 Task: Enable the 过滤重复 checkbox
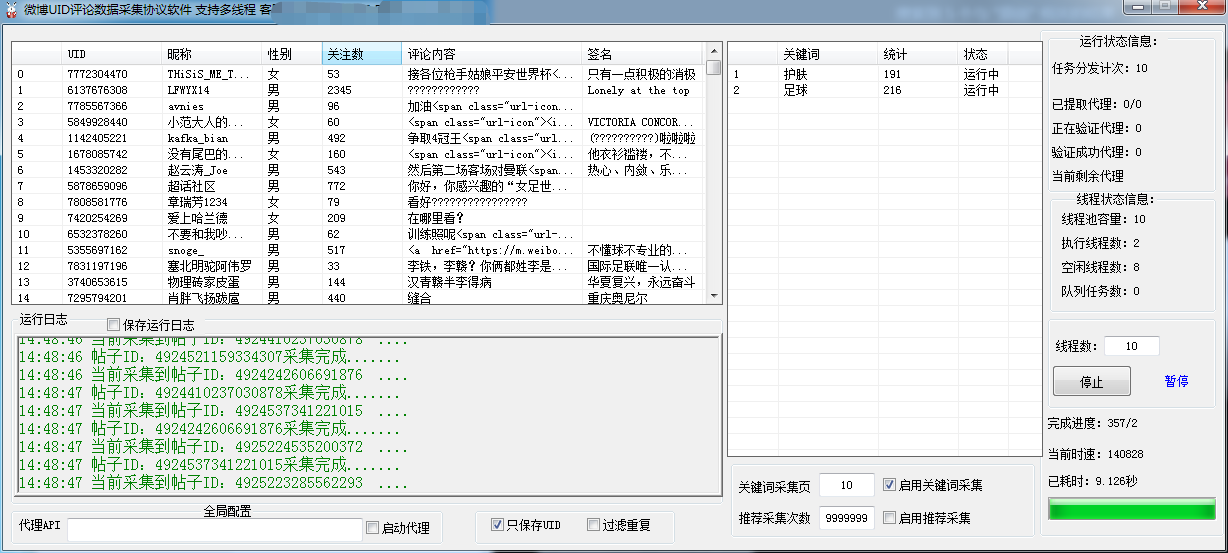[594, 525]
